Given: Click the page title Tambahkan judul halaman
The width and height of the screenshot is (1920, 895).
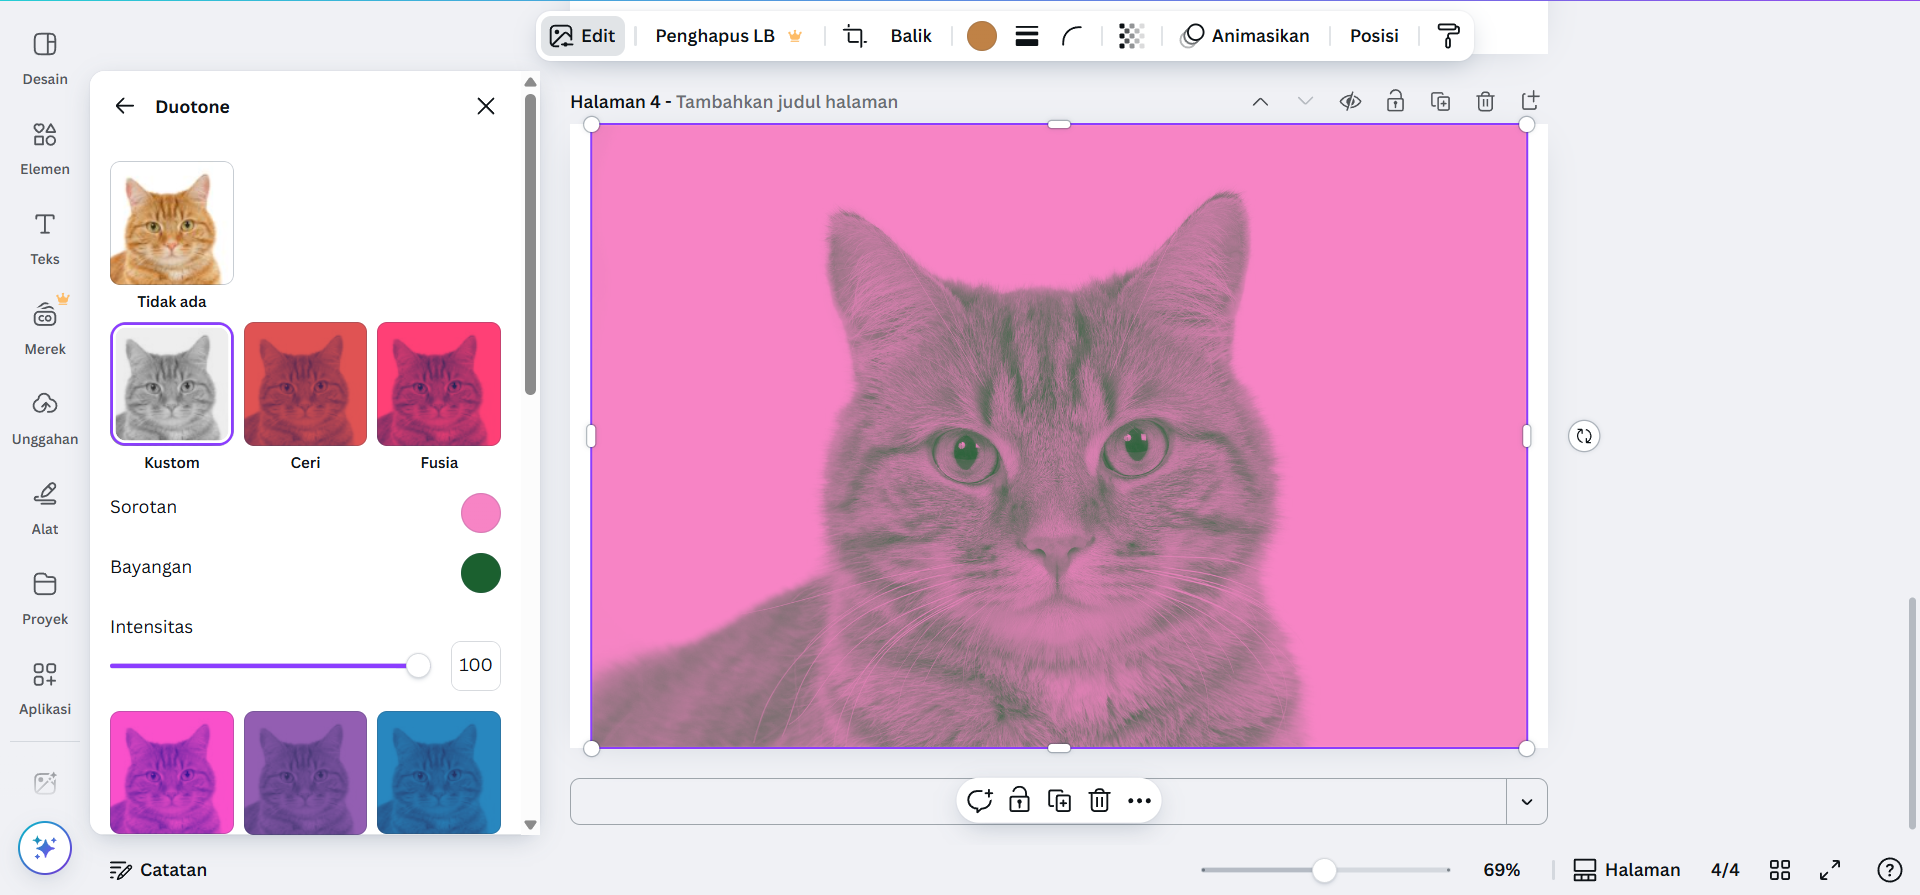Looking at the screenshot, I should (x=786, y=102).
